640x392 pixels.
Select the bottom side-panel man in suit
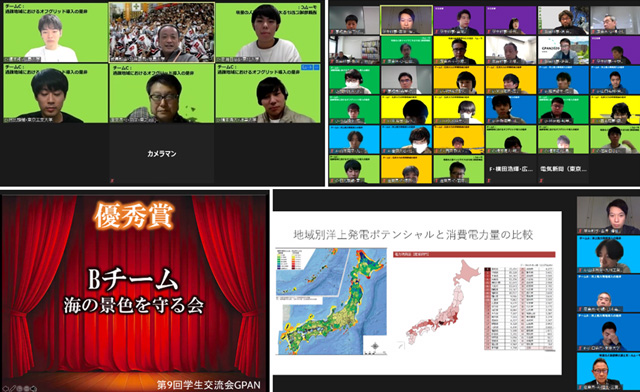(x=608, y=371)
